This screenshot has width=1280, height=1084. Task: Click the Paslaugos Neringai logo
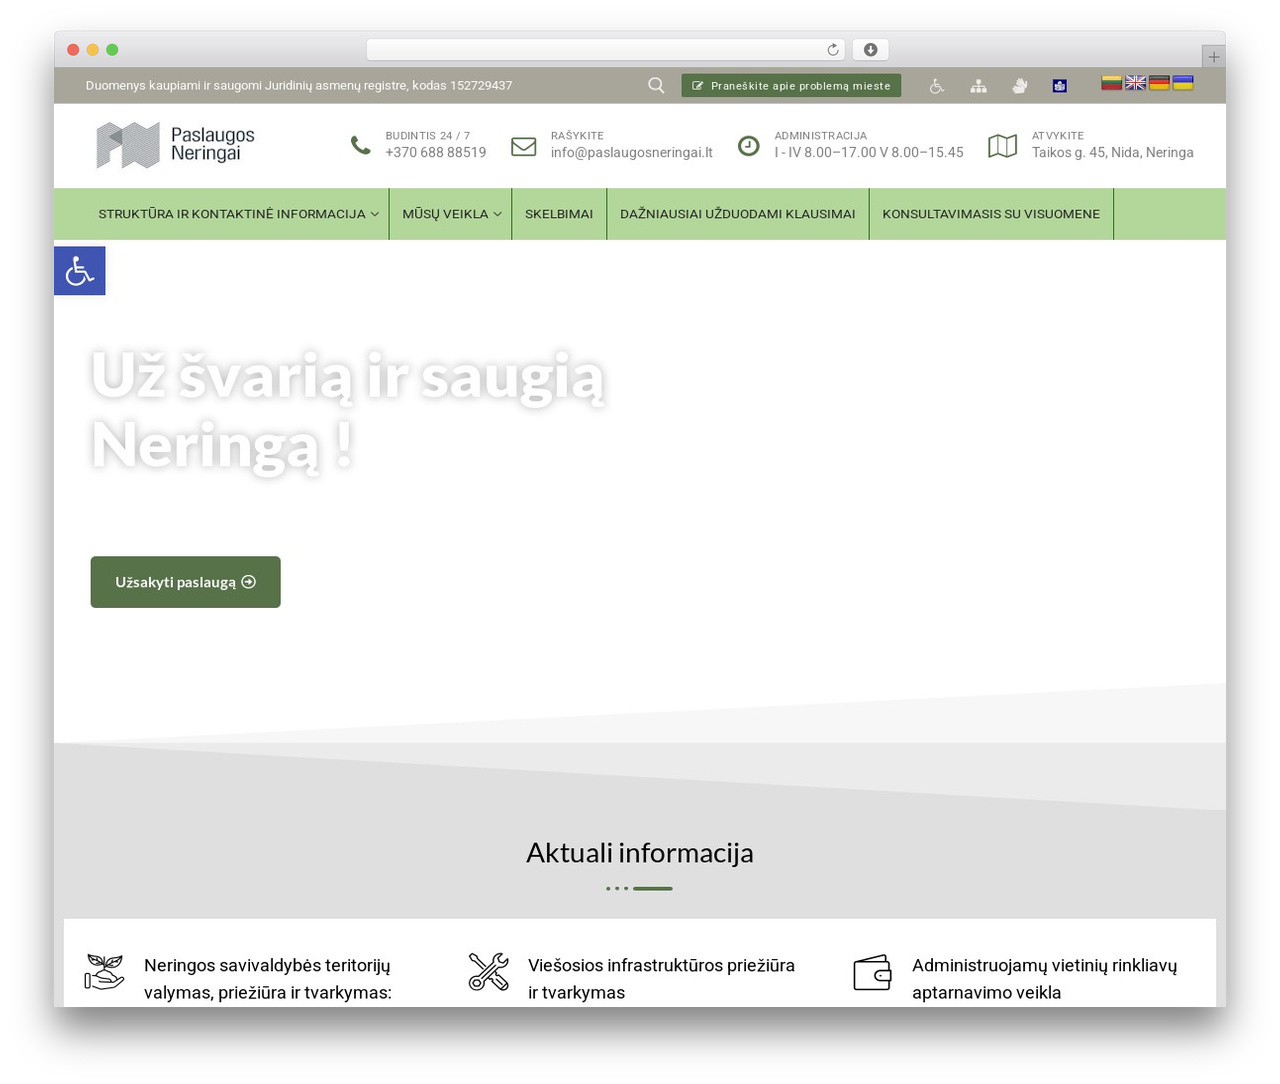(176, 145)
